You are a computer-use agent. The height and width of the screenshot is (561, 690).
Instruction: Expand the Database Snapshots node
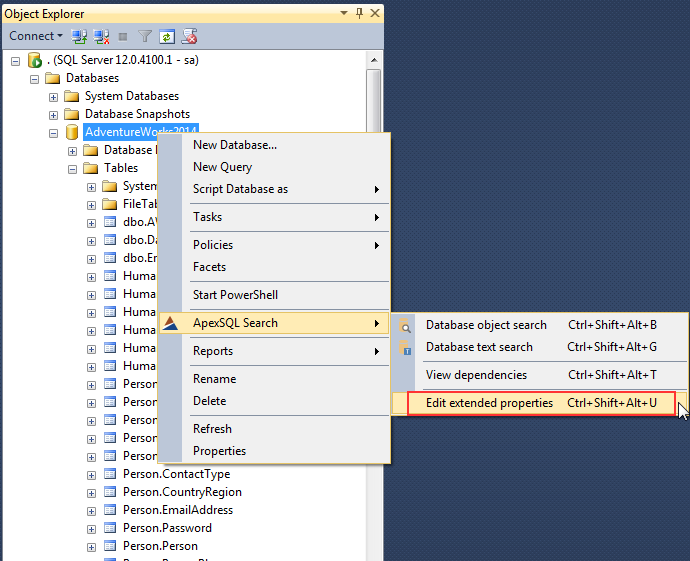[x=54, y=115]
